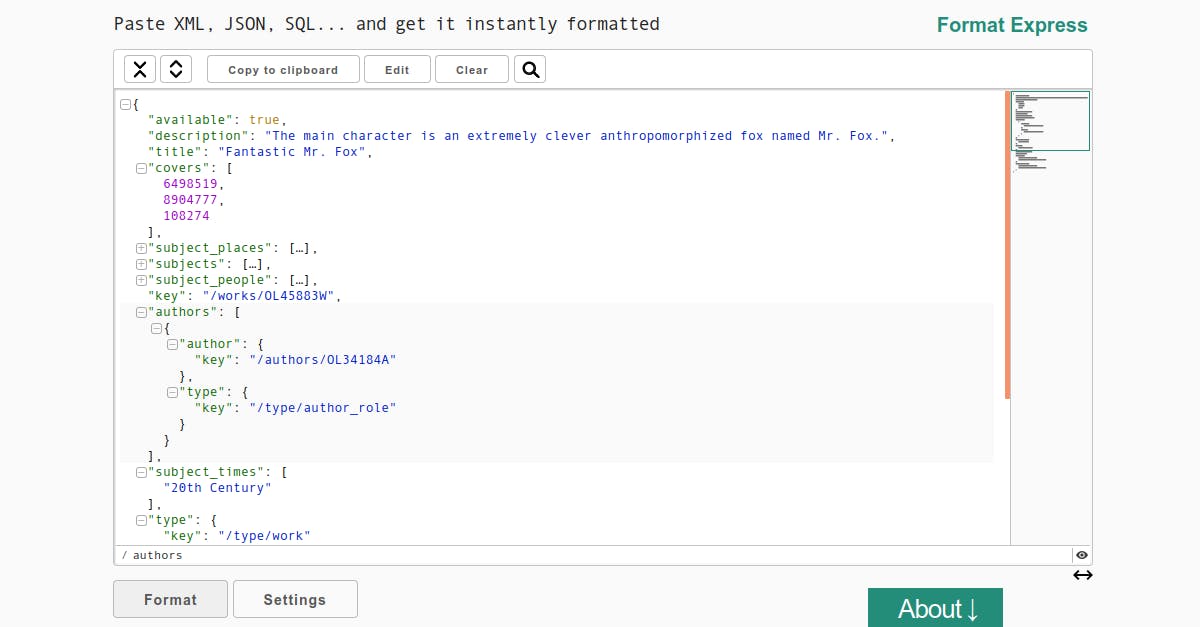Collapse the "author" object node
The image size is (1200, 627).
click(x=173, y=344)
